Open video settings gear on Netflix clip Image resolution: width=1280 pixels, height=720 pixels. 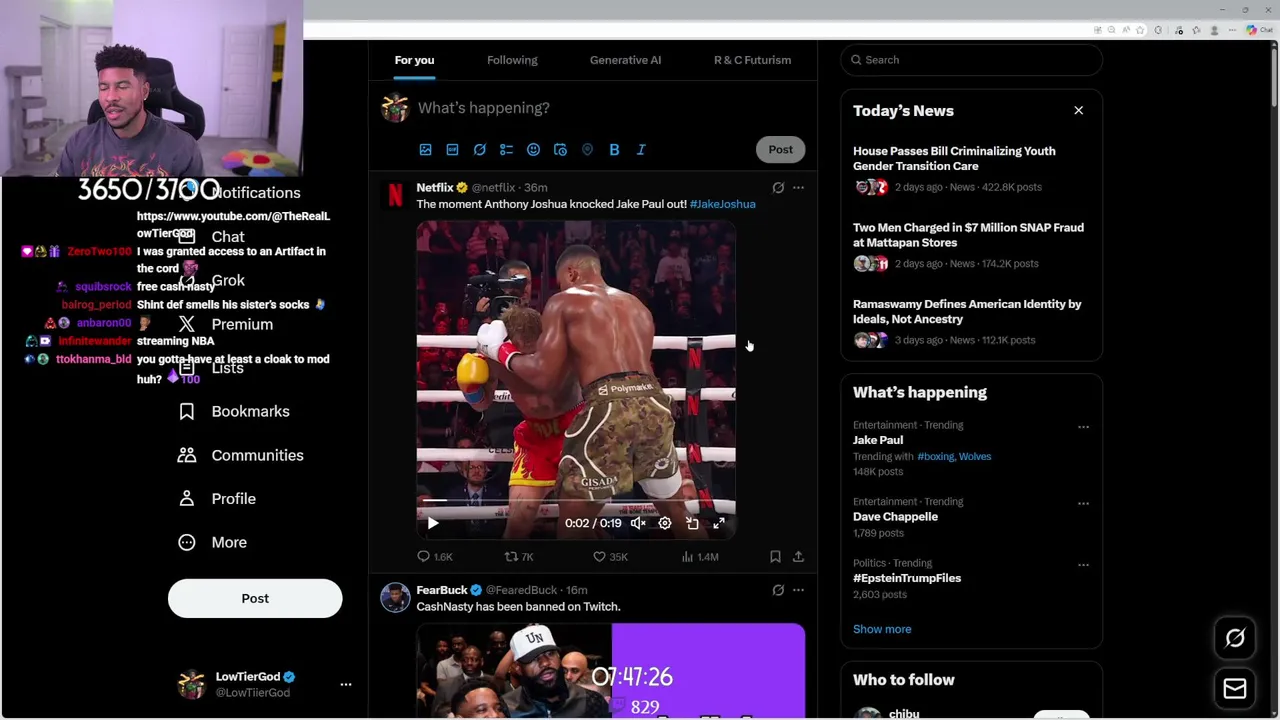pos(665,523)
